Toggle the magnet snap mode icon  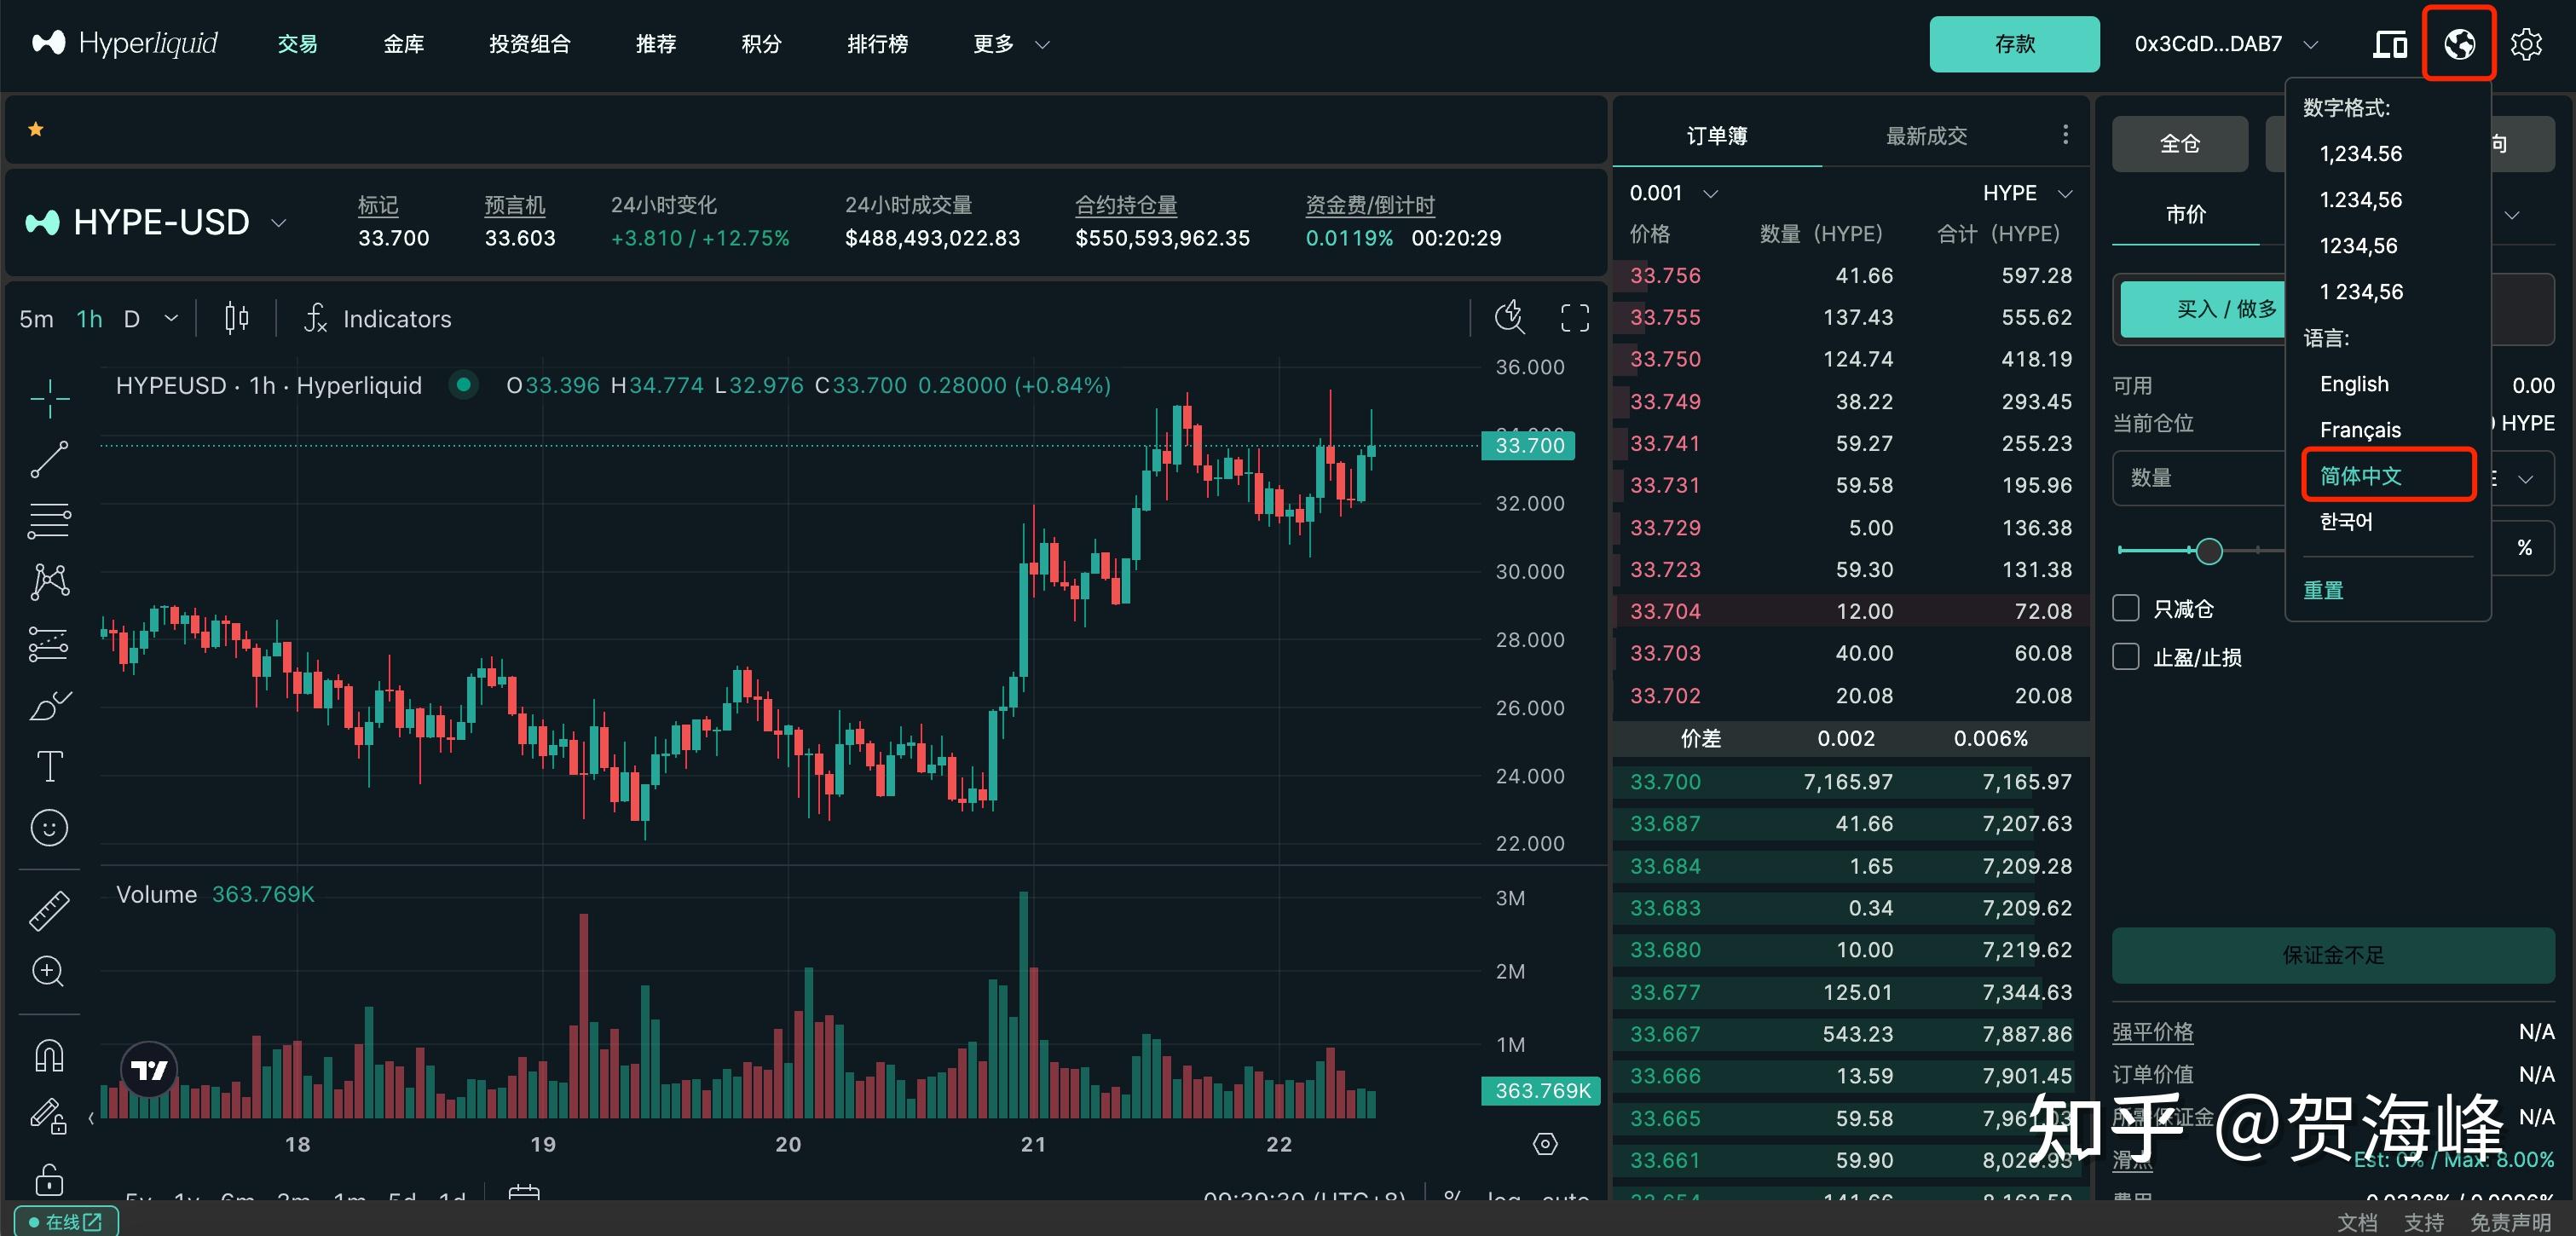49,1055
